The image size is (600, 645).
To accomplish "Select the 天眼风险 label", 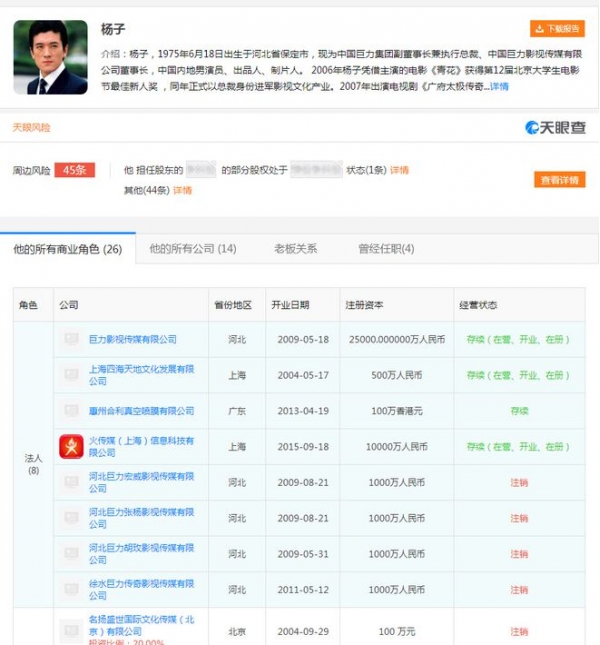I will pos(32,128).
